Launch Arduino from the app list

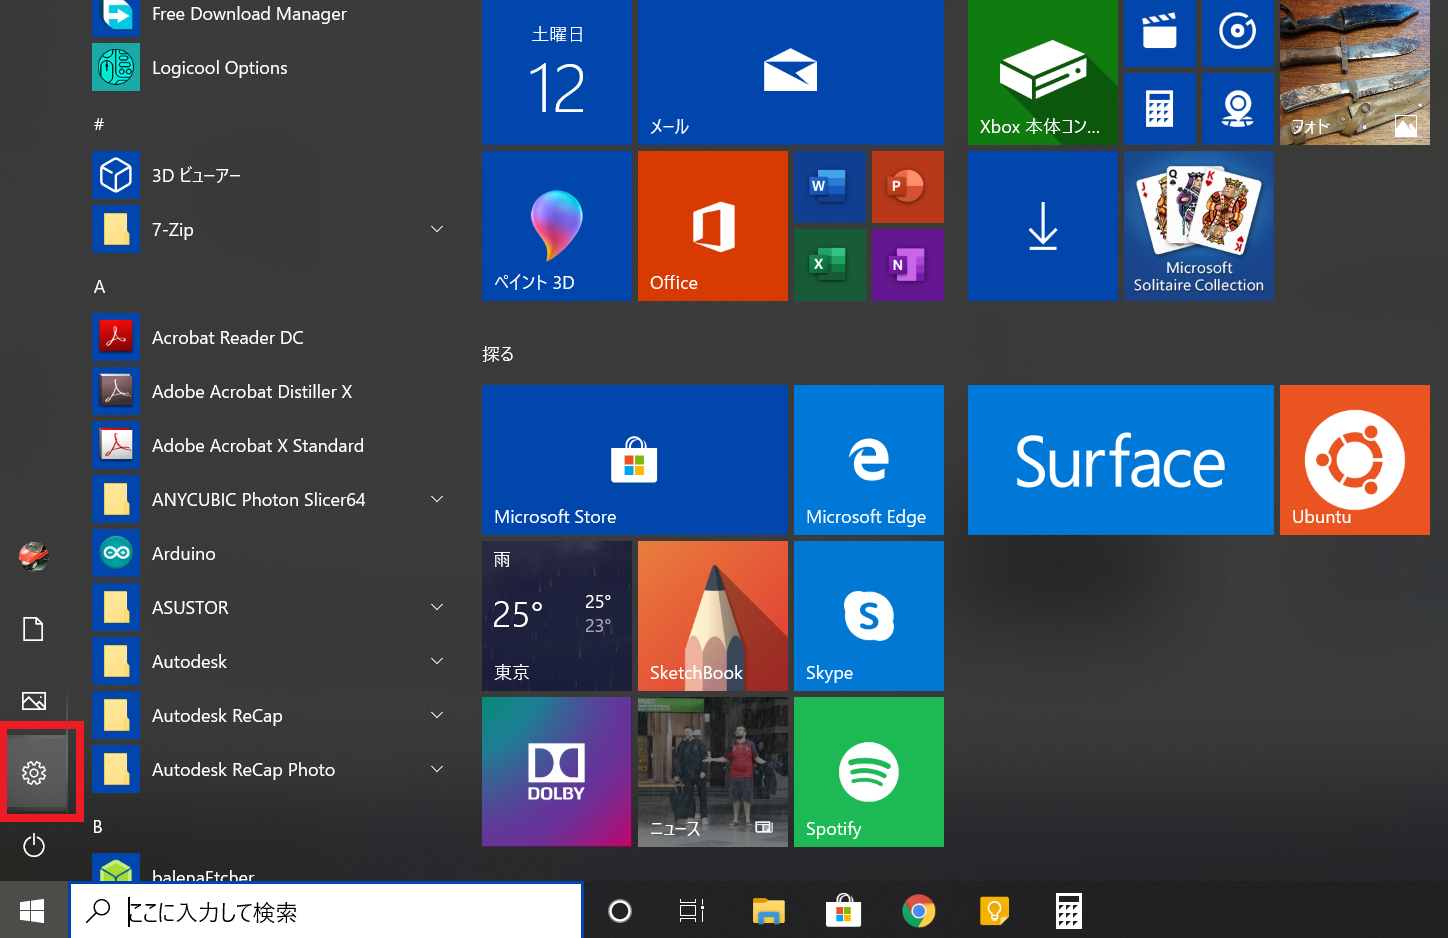click(270, 554)
